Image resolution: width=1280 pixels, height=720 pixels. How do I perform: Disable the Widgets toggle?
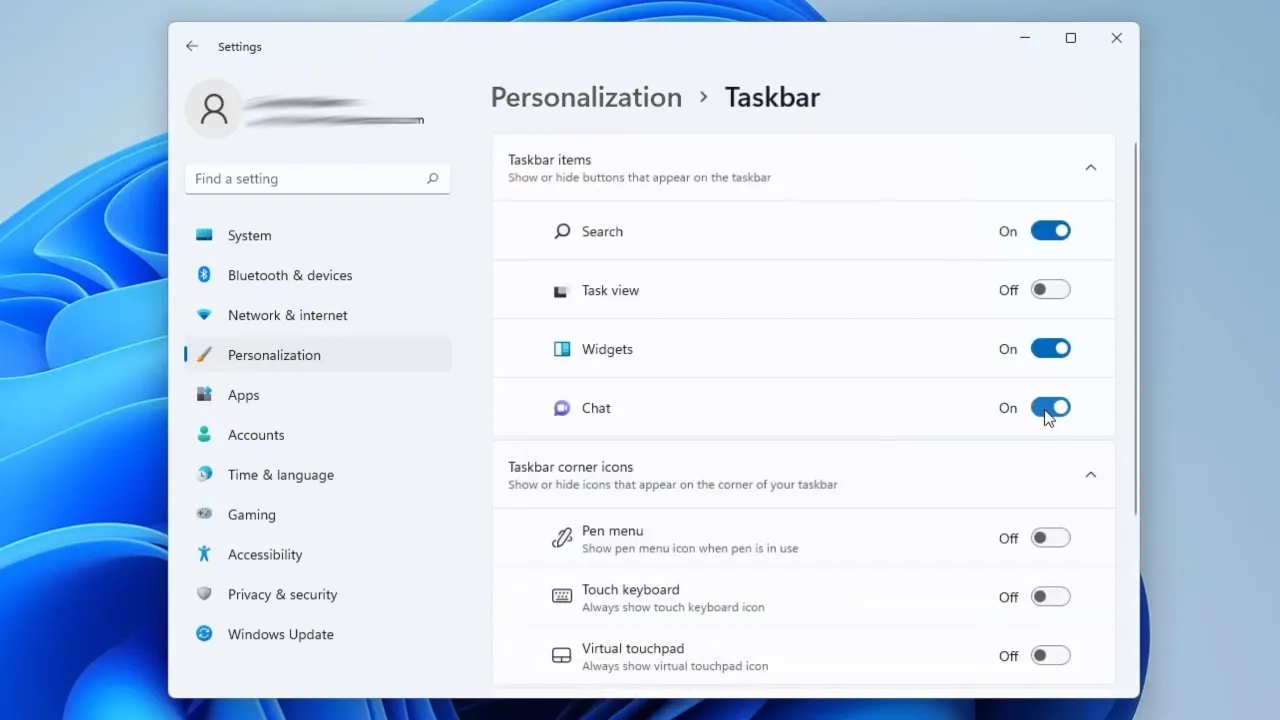(x=1050, y=348)
